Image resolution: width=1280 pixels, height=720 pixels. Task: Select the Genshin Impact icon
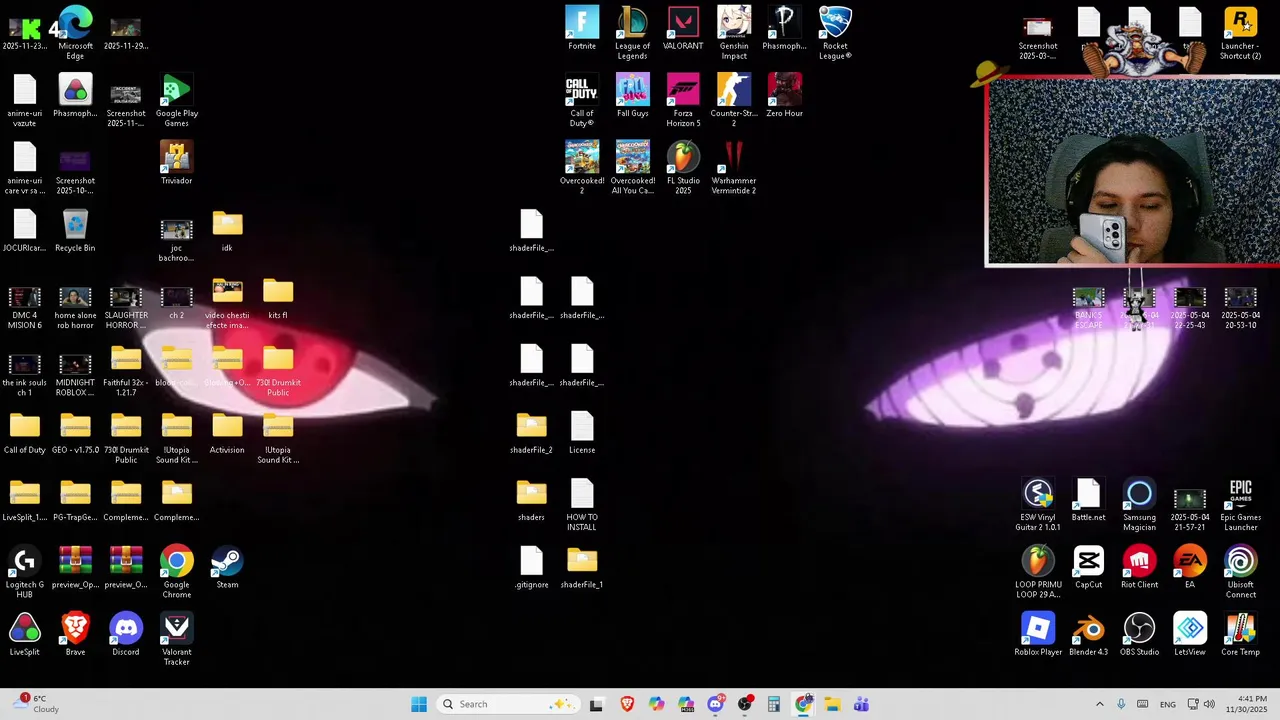[734, 32]
